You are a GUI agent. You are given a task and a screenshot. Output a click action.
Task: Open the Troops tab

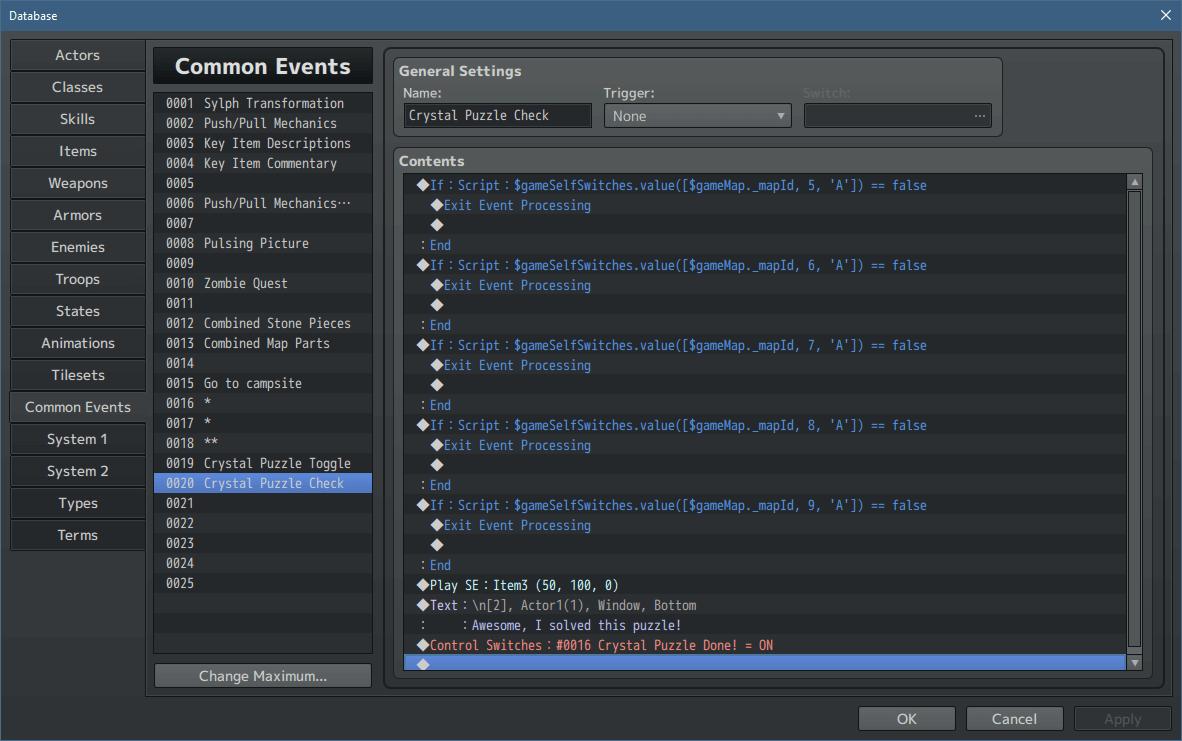point(78,279)
